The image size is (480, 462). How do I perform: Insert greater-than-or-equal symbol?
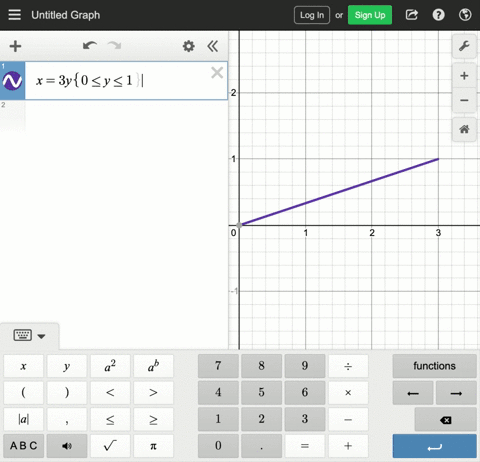(x=153, y=419)
